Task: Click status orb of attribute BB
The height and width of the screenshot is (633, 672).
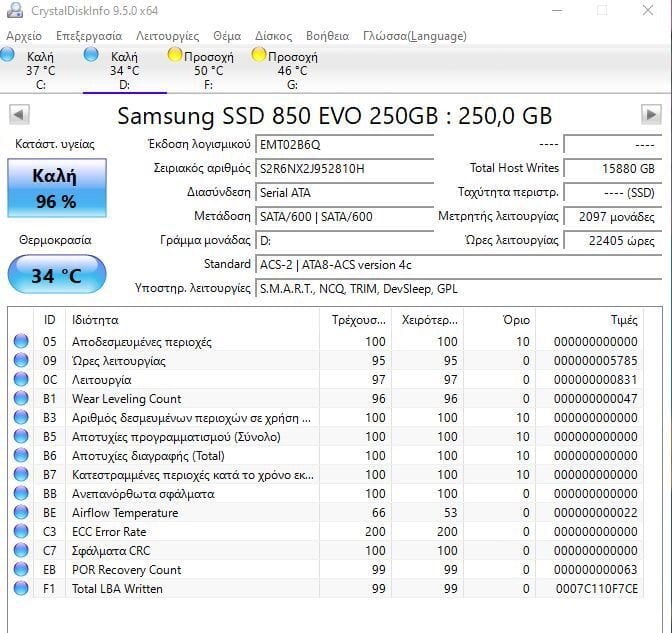Action: click(x=21, y=494)
